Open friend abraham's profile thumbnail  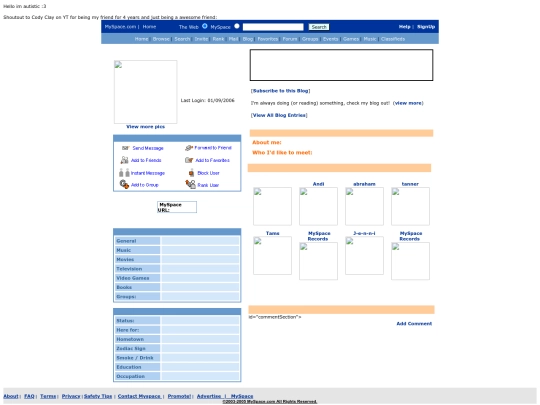(x=364, y=206)
